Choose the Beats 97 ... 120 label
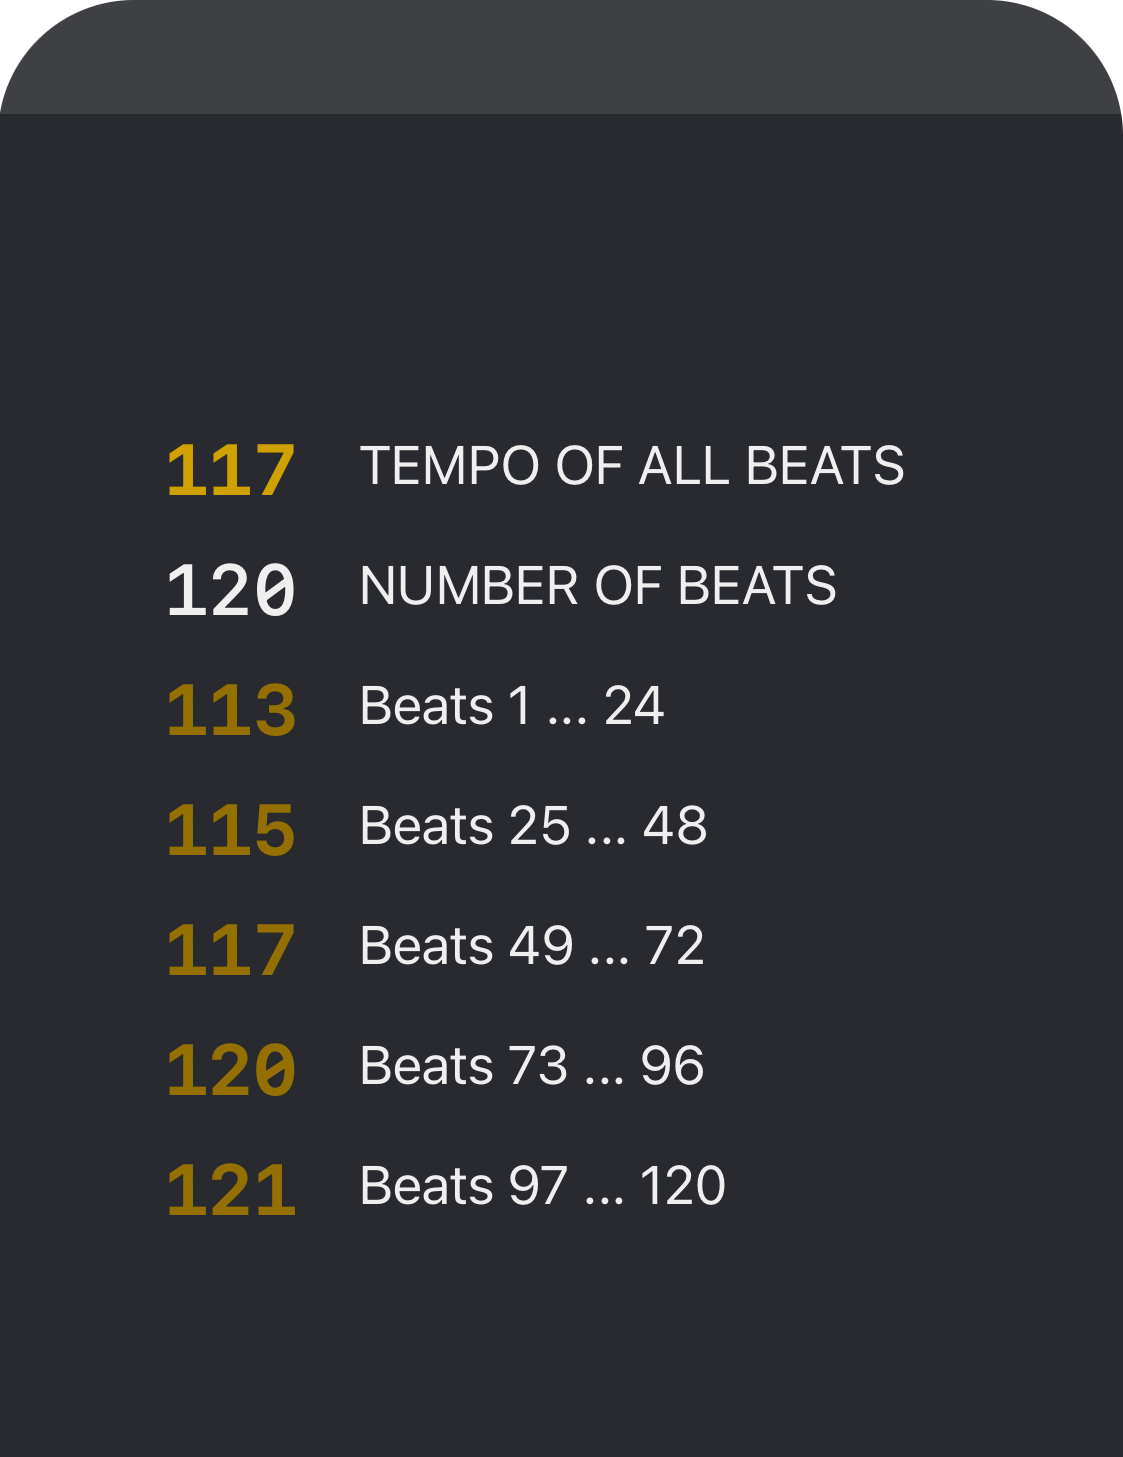The width and height of the screenshot is (1123, 1457). [543, 1186]
